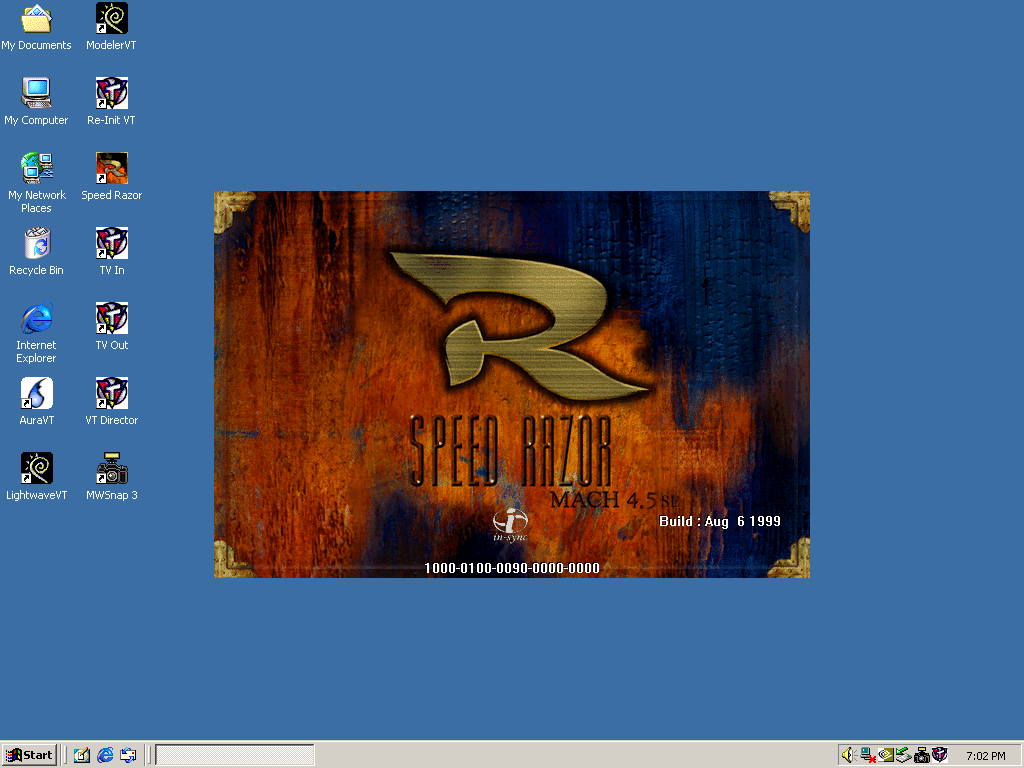The height and width of the screenshot is (768, 1024).
Task: Click the 7:02 PM clock
Action: 986,756
